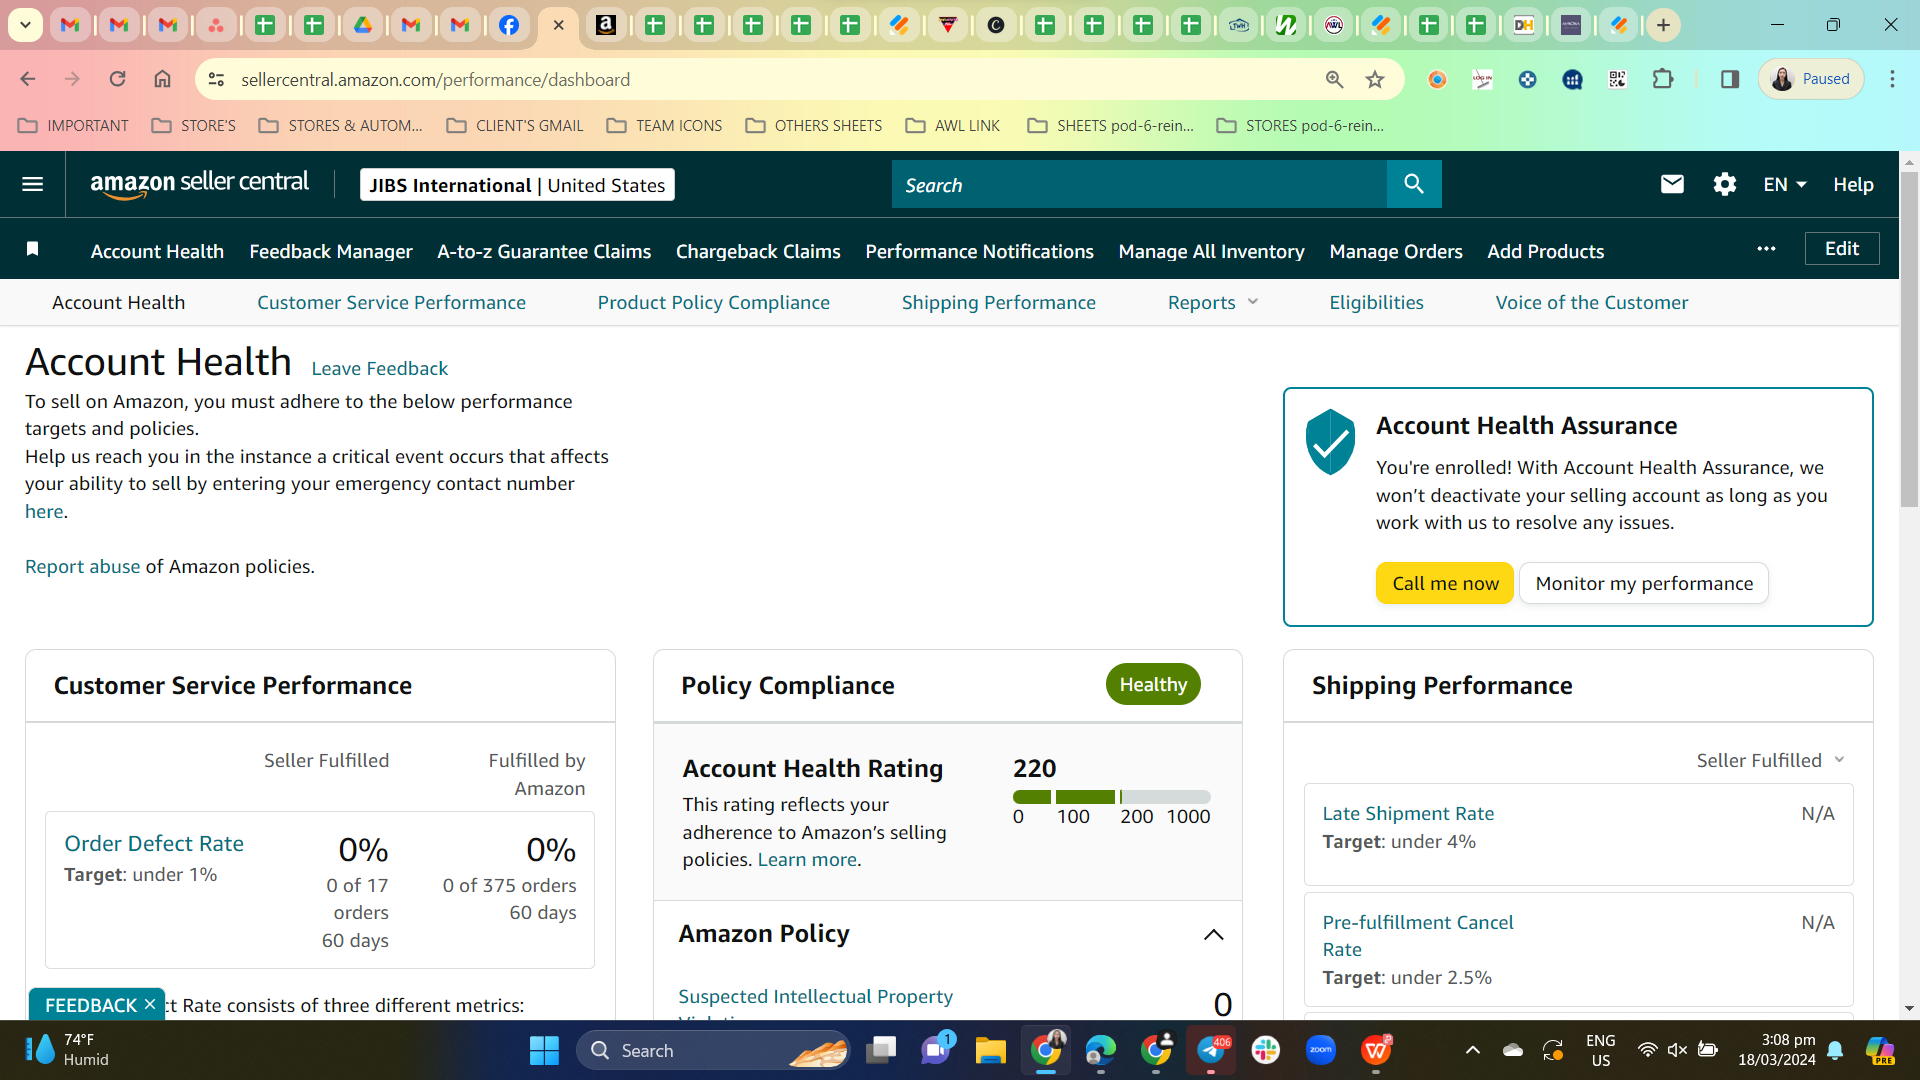Open Performance Notifications
Screen dimensions: 1920x1080
pyautogui.click(x=979, y=251)
